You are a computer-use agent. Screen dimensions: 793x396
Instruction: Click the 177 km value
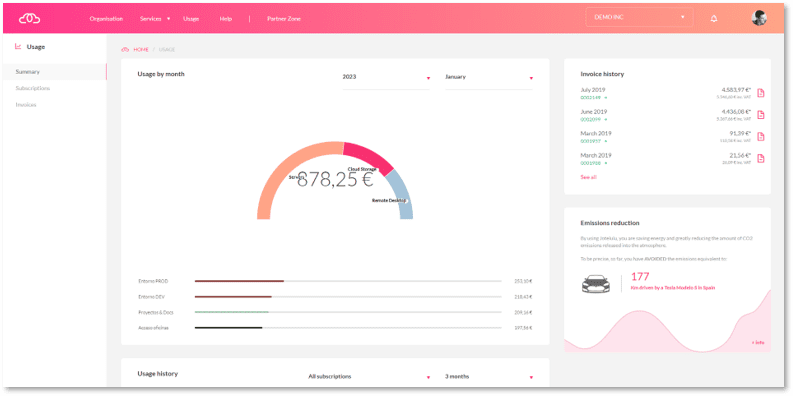tap(640, 277)
